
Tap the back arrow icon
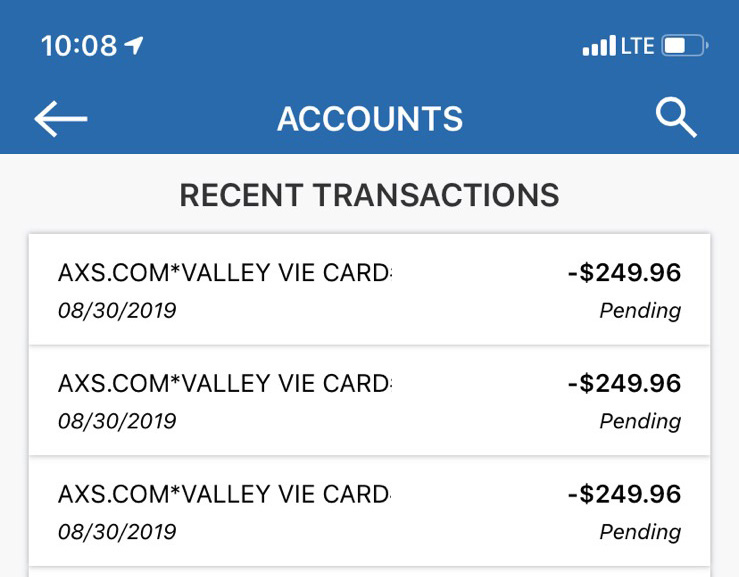[x=61, y=119]
